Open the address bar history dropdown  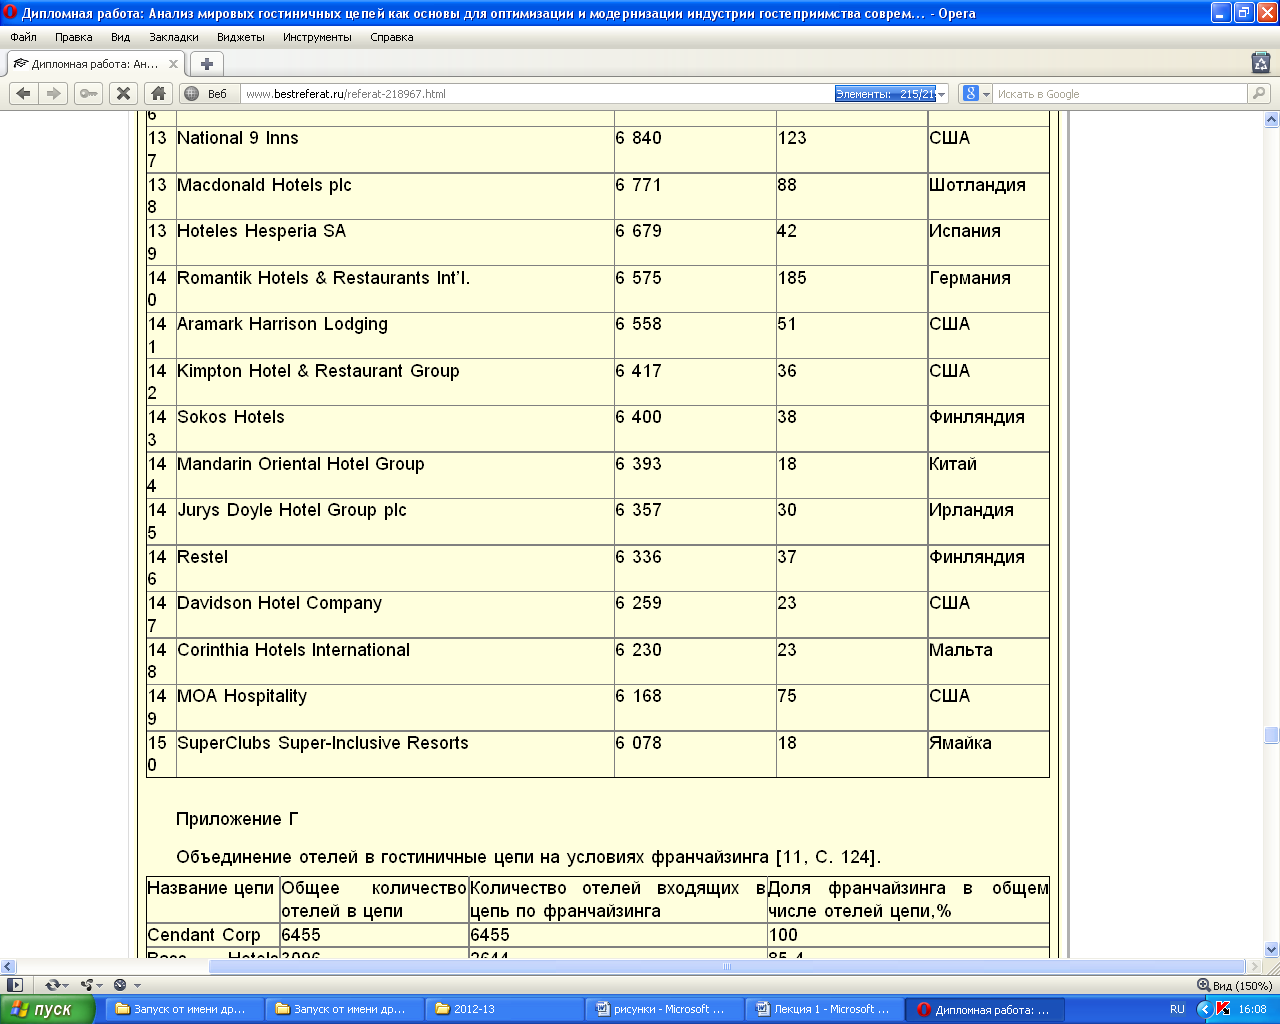tap(942, 94)
